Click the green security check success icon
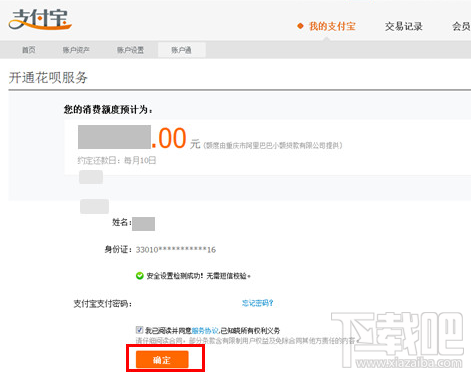The image size is (471, 373). click(139, 276)
